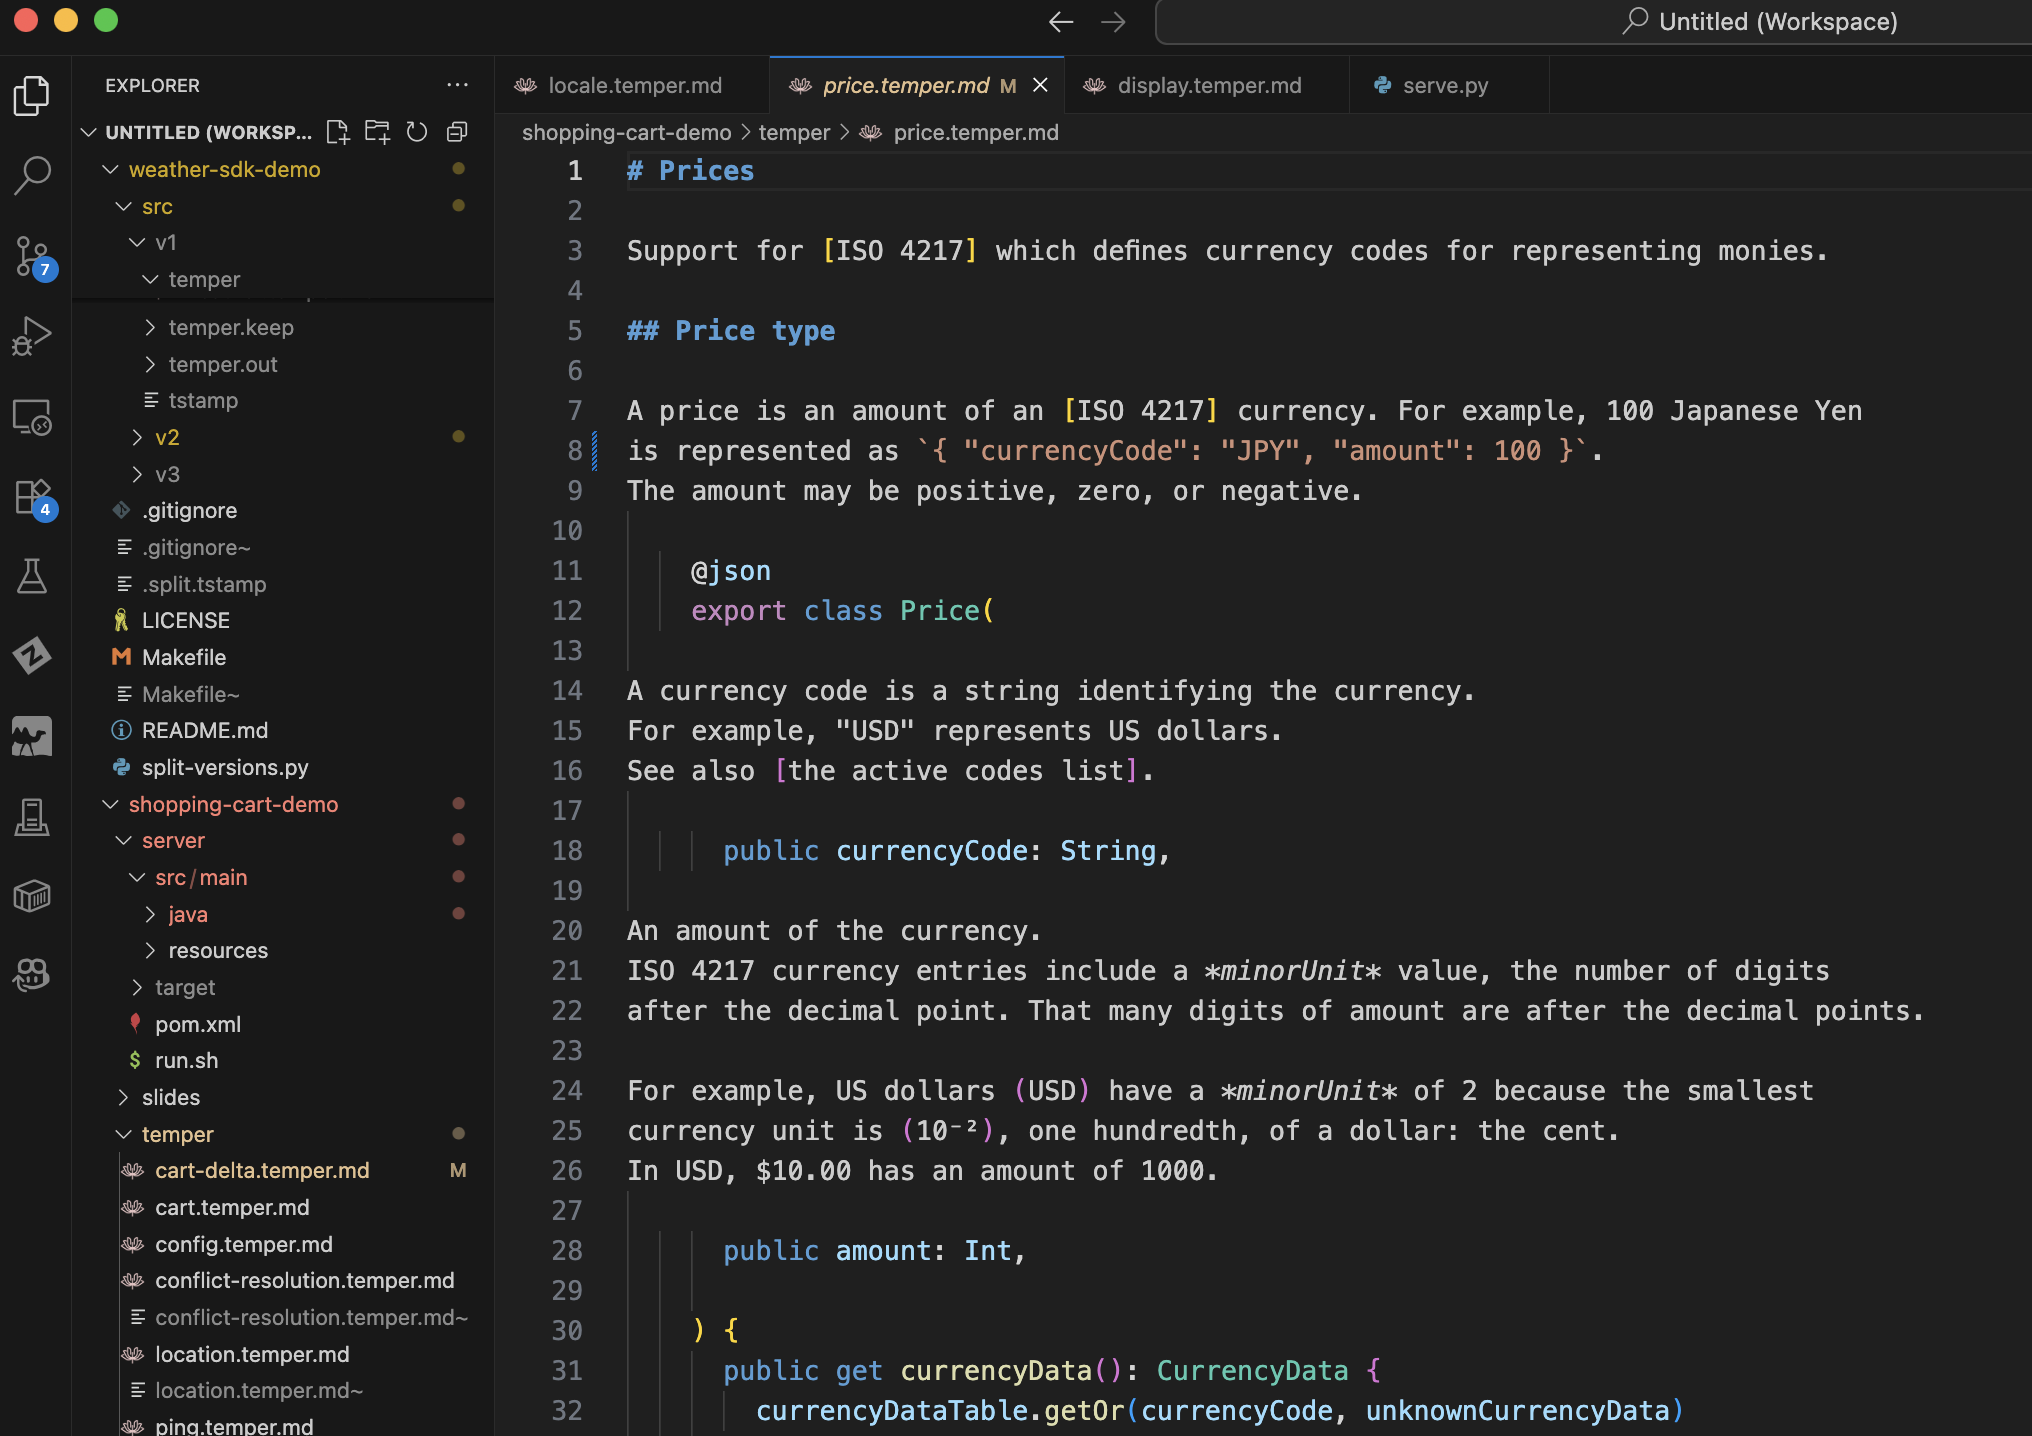Viewport: 2032px width, 1436px height.
Task: Click New Folder icon in explorer header
Action: tap(377, 132)
